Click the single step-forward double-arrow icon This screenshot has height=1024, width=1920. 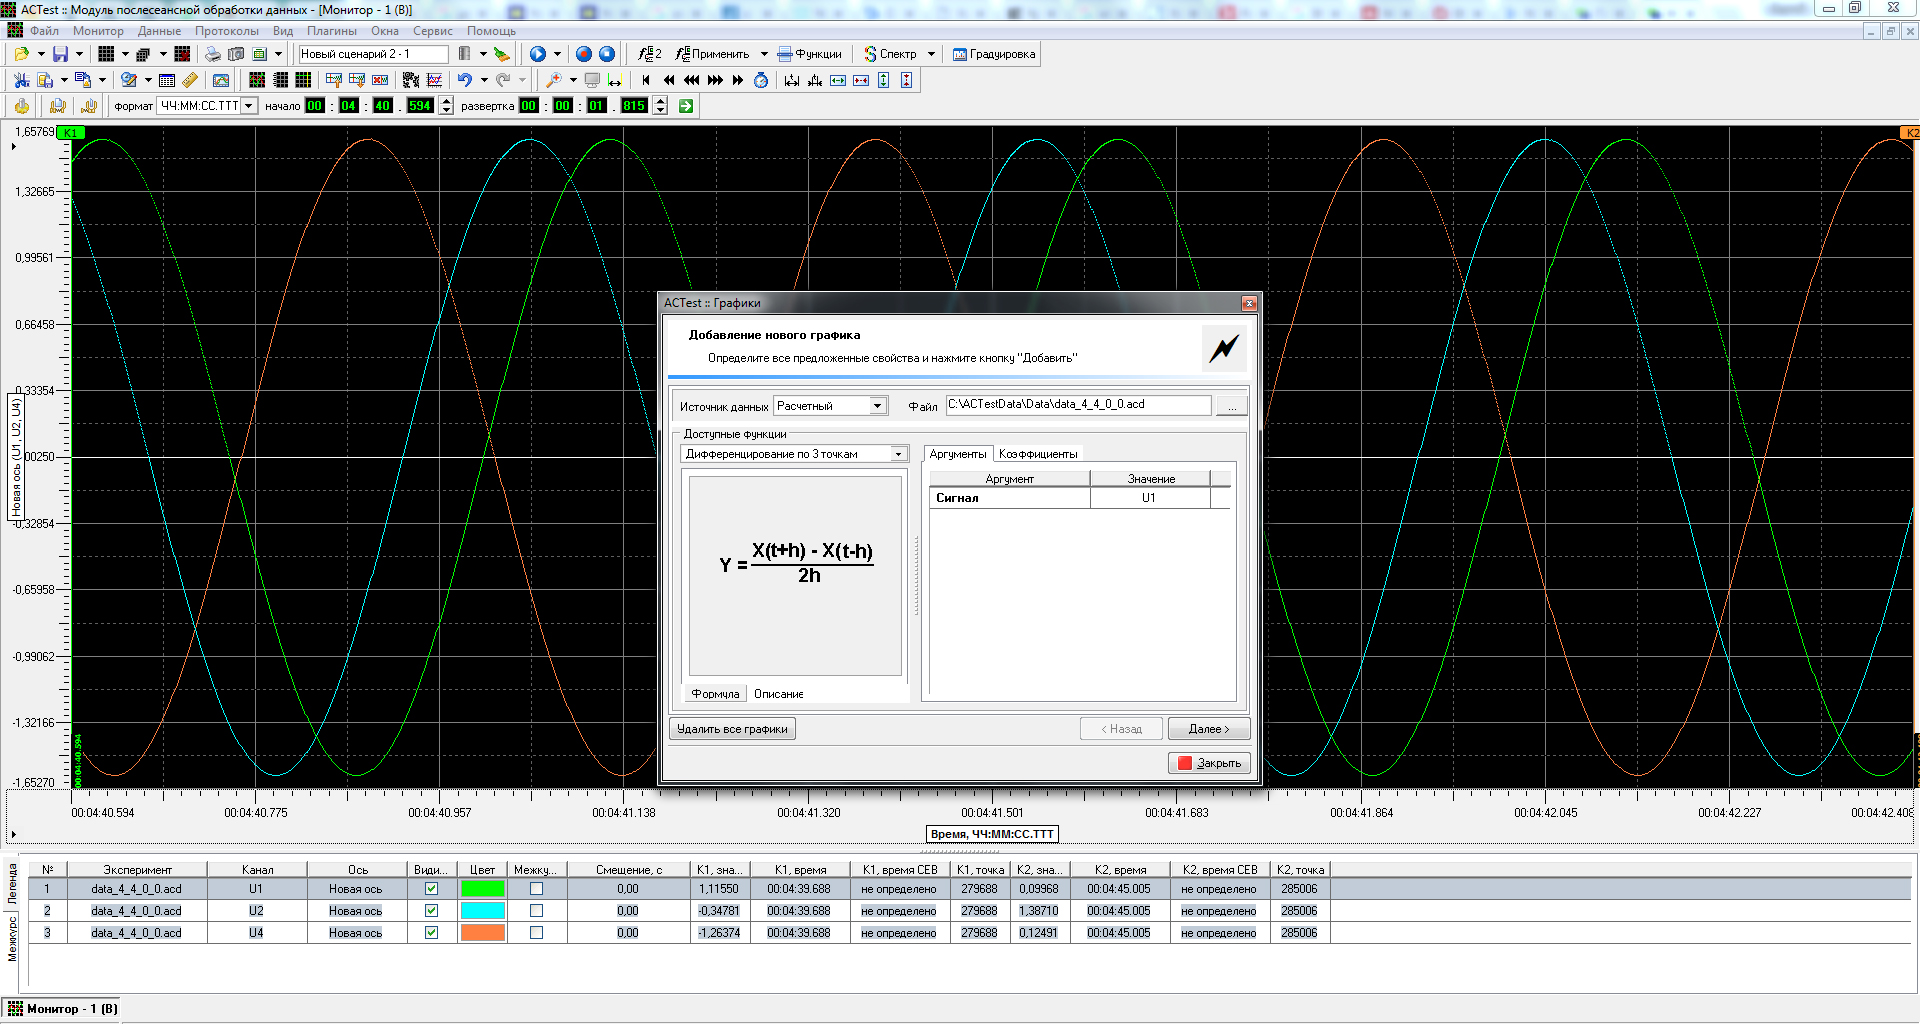point(738,80)
